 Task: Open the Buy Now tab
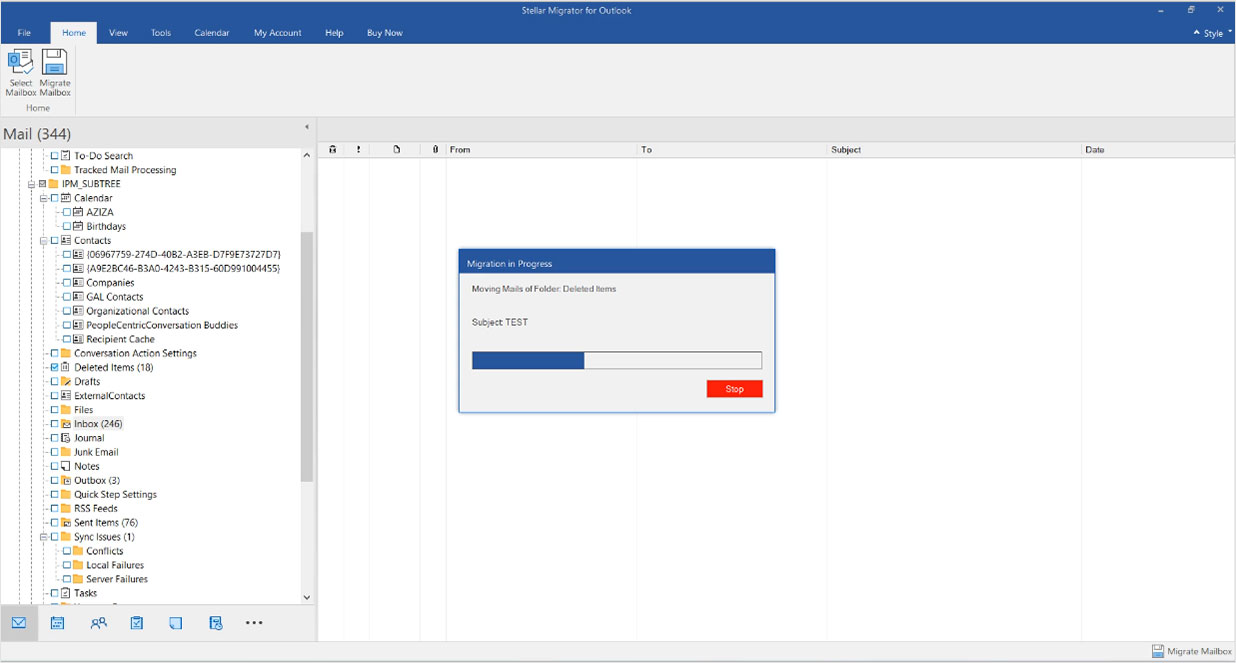(385, 33)
